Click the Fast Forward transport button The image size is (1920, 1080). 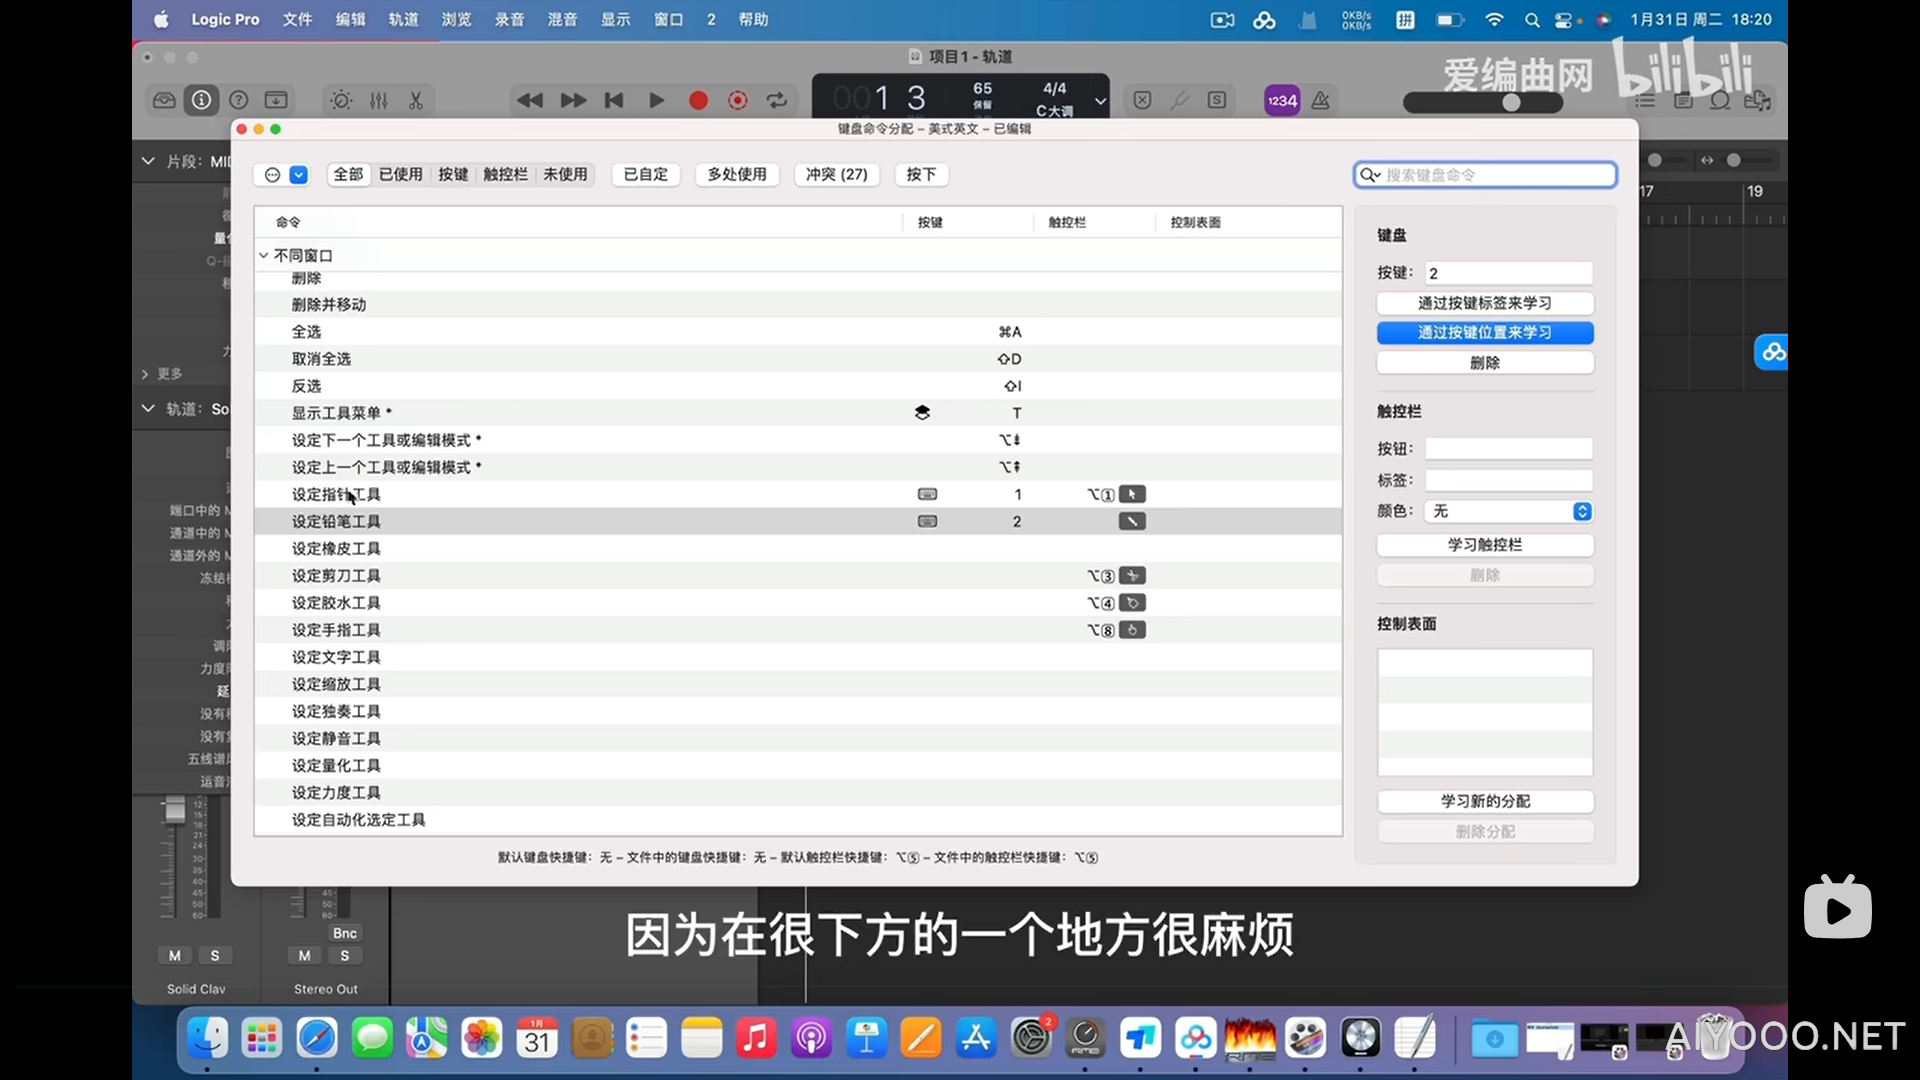573,100
